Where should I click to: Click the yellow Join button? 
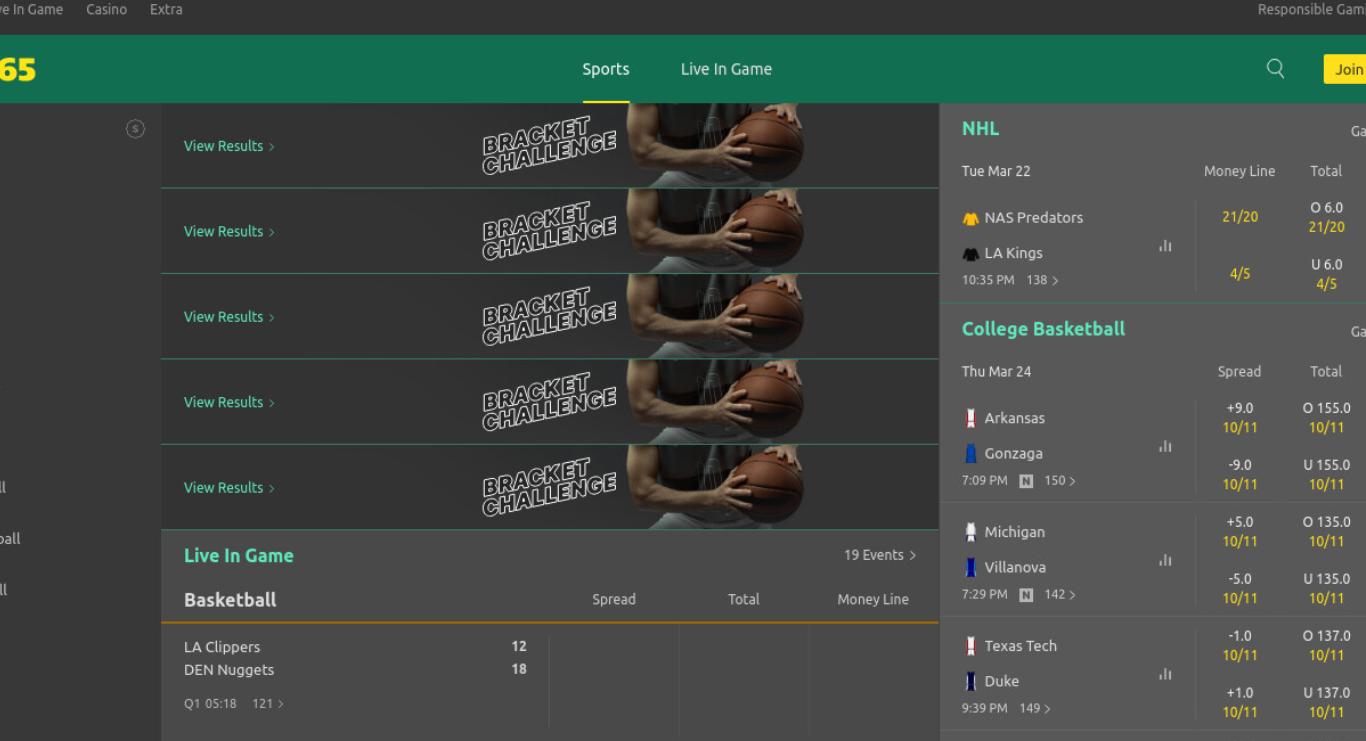[x=1345, y=69]
